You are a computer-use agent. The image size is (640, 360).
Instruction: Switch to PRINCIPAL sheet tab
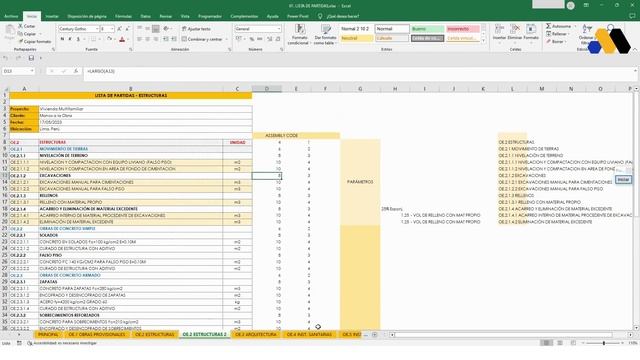[x=48, y=334]
